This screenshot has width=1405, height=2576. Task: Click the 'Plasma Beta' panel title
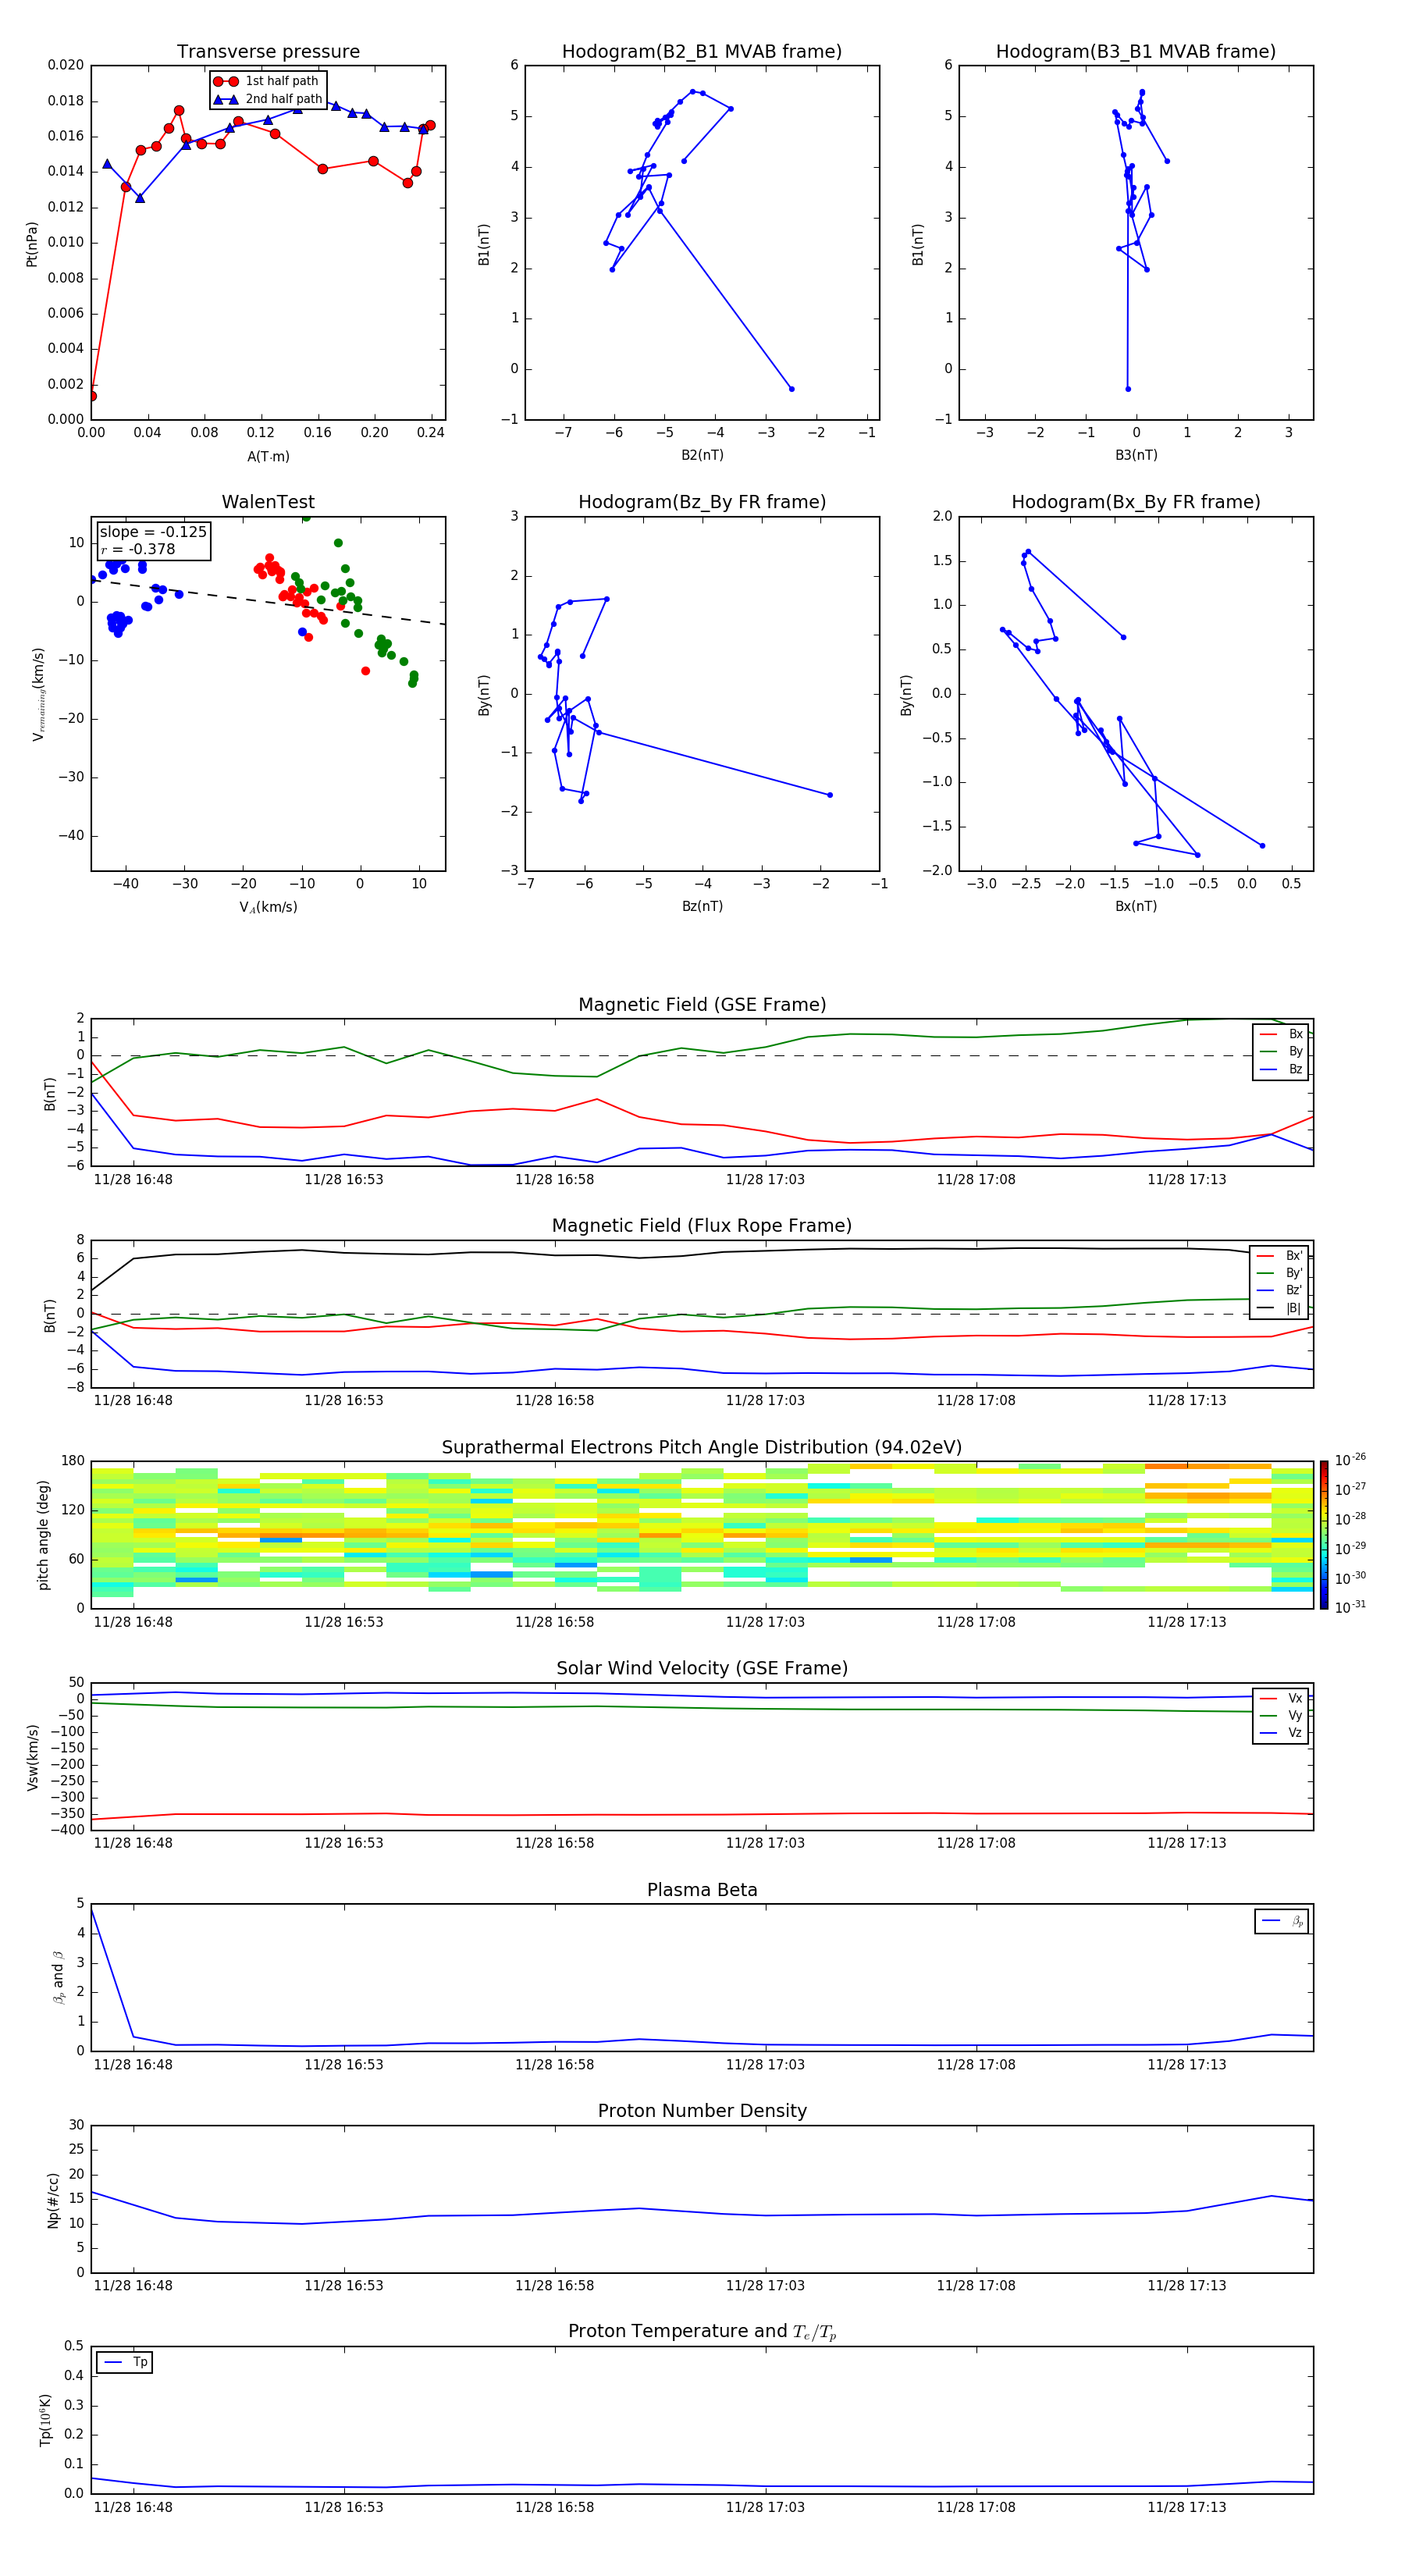(702, 1890)
